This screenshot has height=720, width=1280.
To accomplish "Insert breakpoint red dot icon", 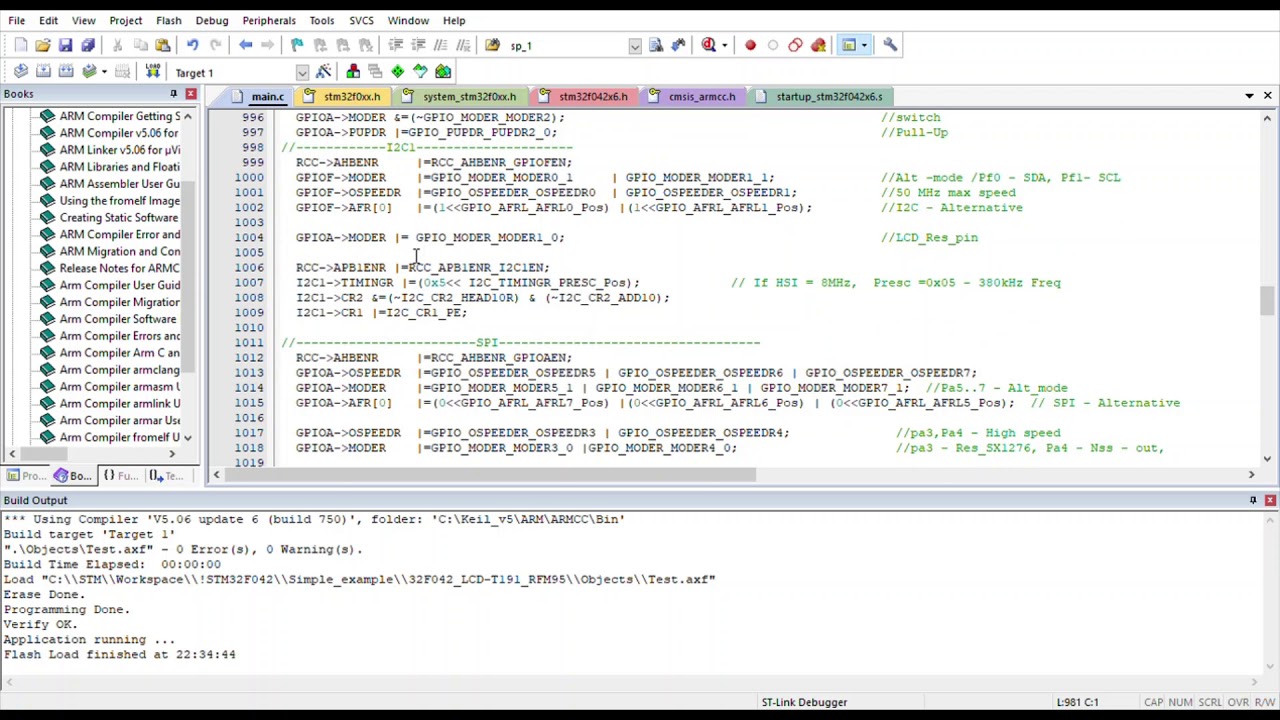I will (750, 45).
